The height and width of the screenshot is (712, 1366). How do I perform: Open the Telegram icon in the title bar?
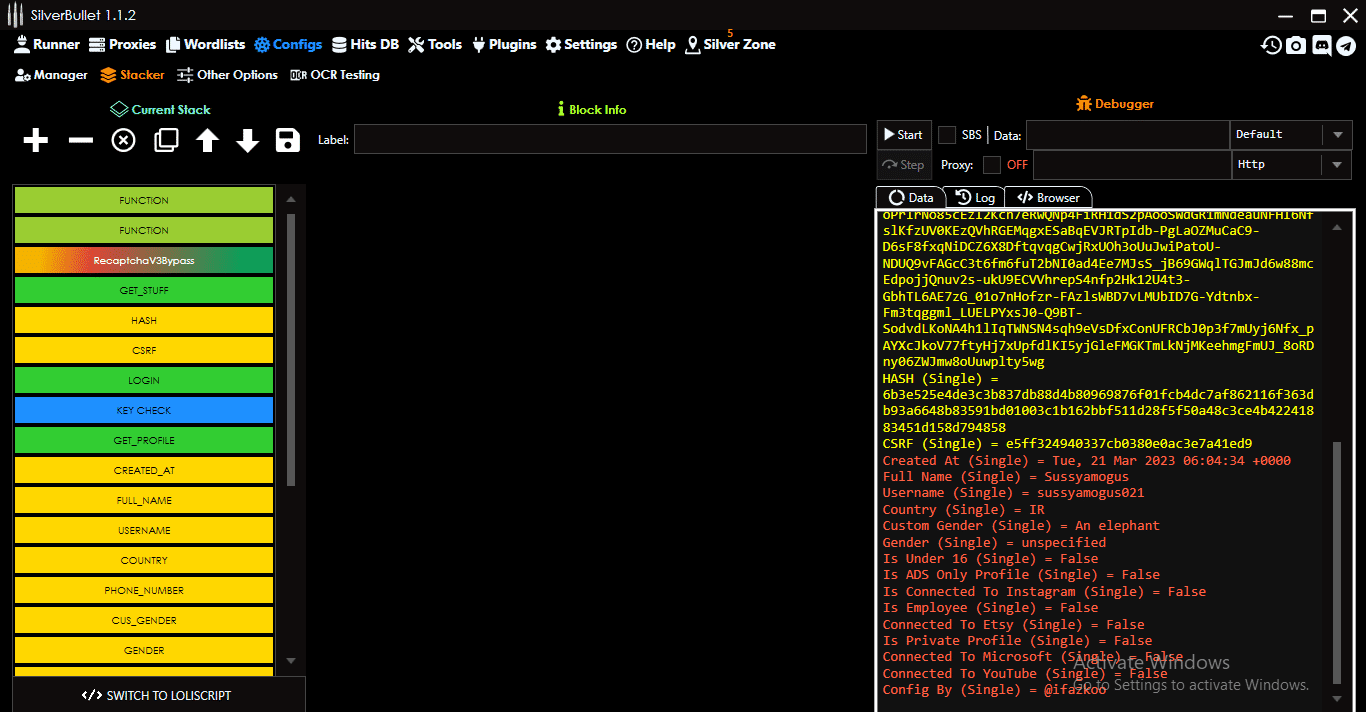point(1348,45)
